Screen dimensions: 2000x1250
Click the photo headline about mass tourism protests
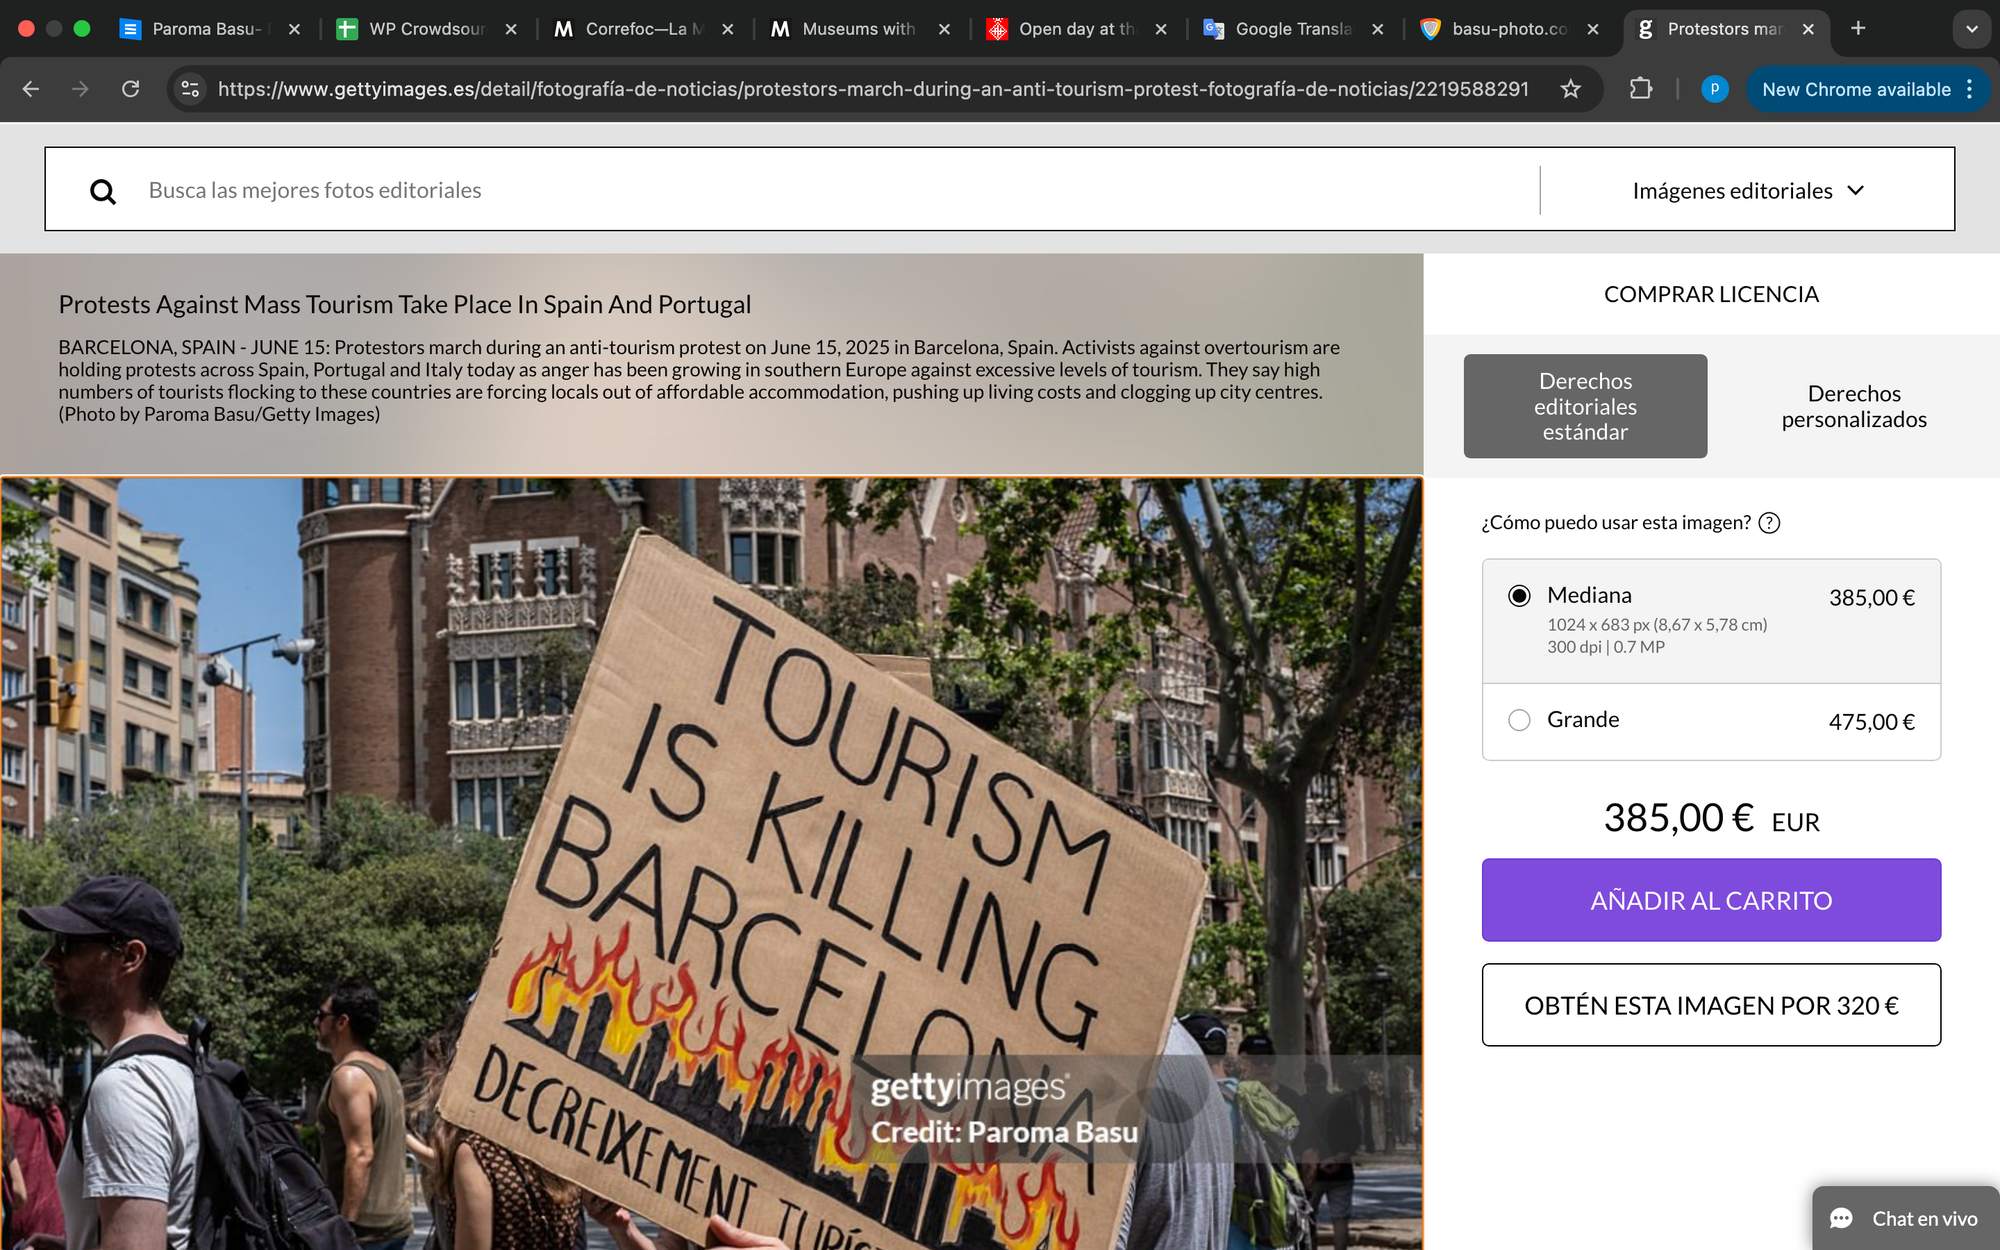coord(404,304)
